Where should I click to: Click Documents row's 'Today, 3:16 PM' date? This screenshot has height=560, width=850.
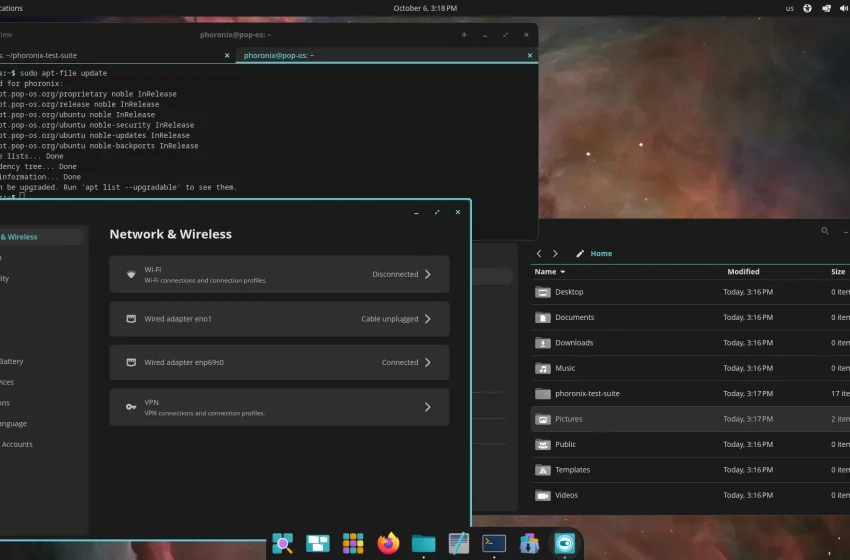click(x=748, y=318)
